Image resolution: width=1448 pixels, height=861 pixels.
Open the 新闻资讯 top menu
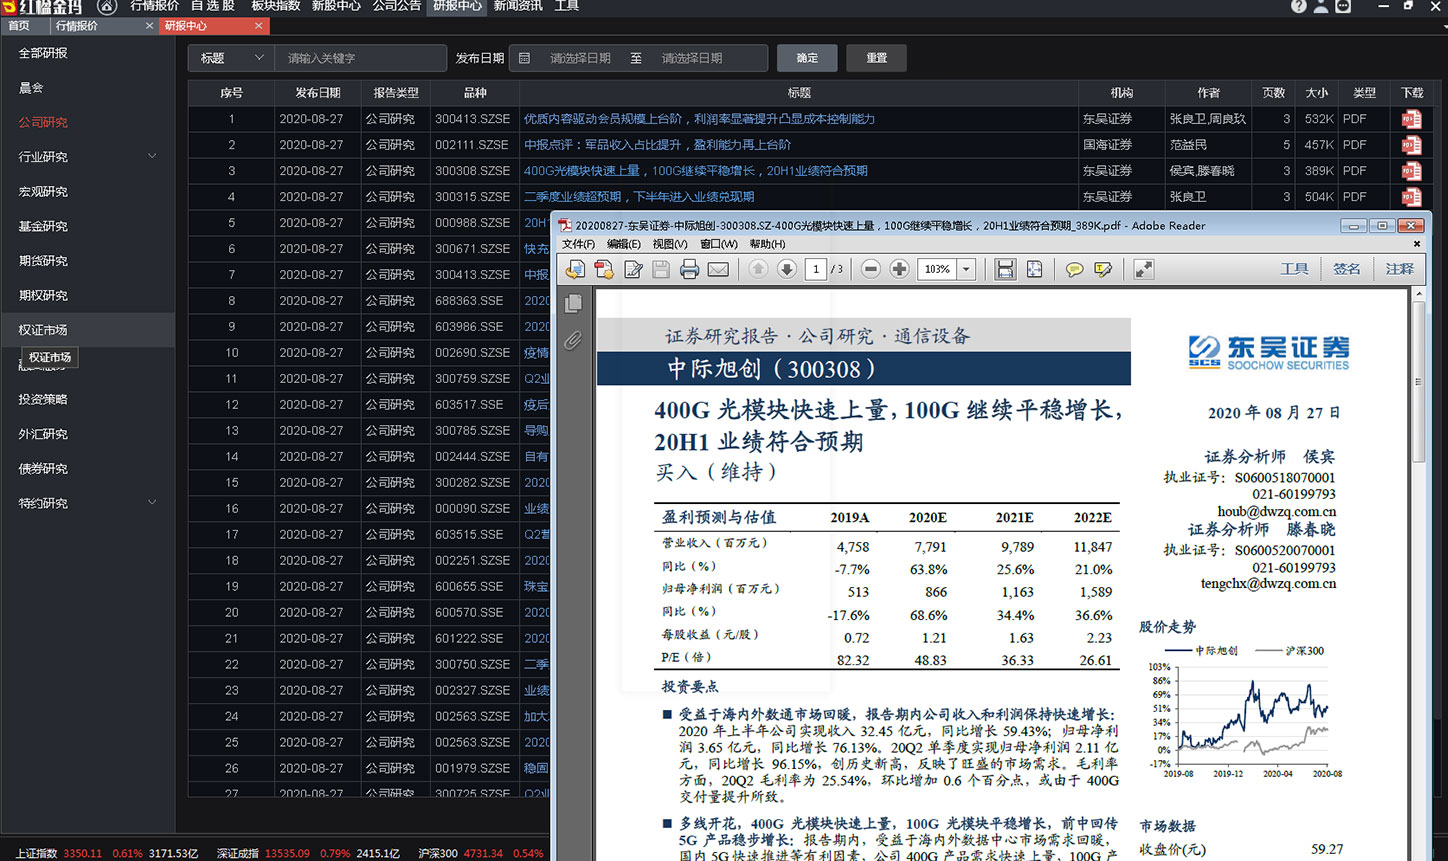tap(518, 6)
